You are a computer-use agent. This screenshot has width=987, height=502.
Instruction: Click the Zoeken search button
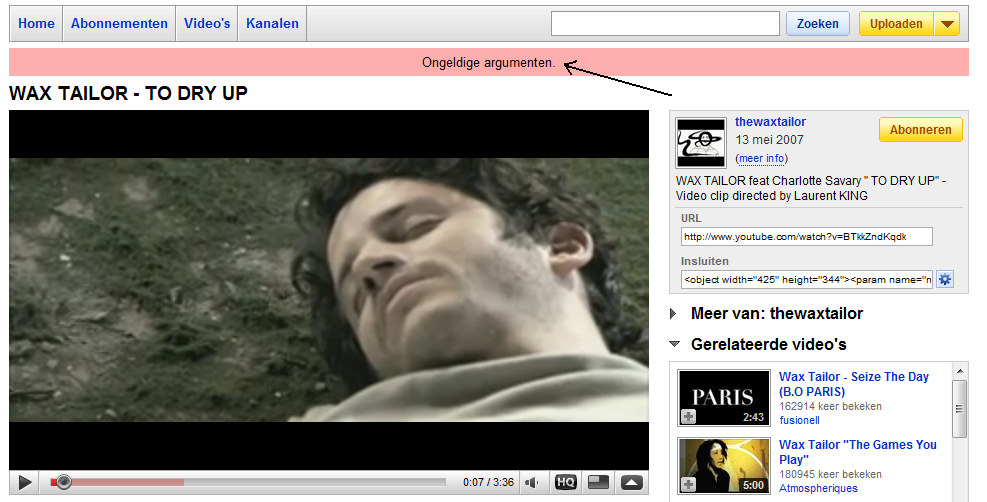[817, 24]
